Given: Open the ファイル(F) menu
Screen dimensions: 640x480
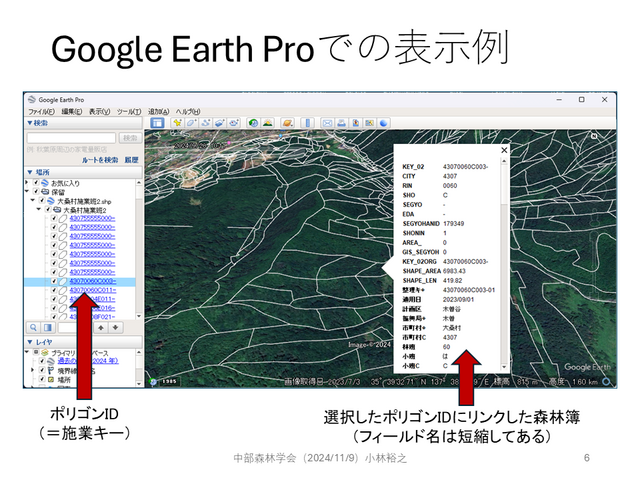Looking at the screenshot, I should [41, 111].
